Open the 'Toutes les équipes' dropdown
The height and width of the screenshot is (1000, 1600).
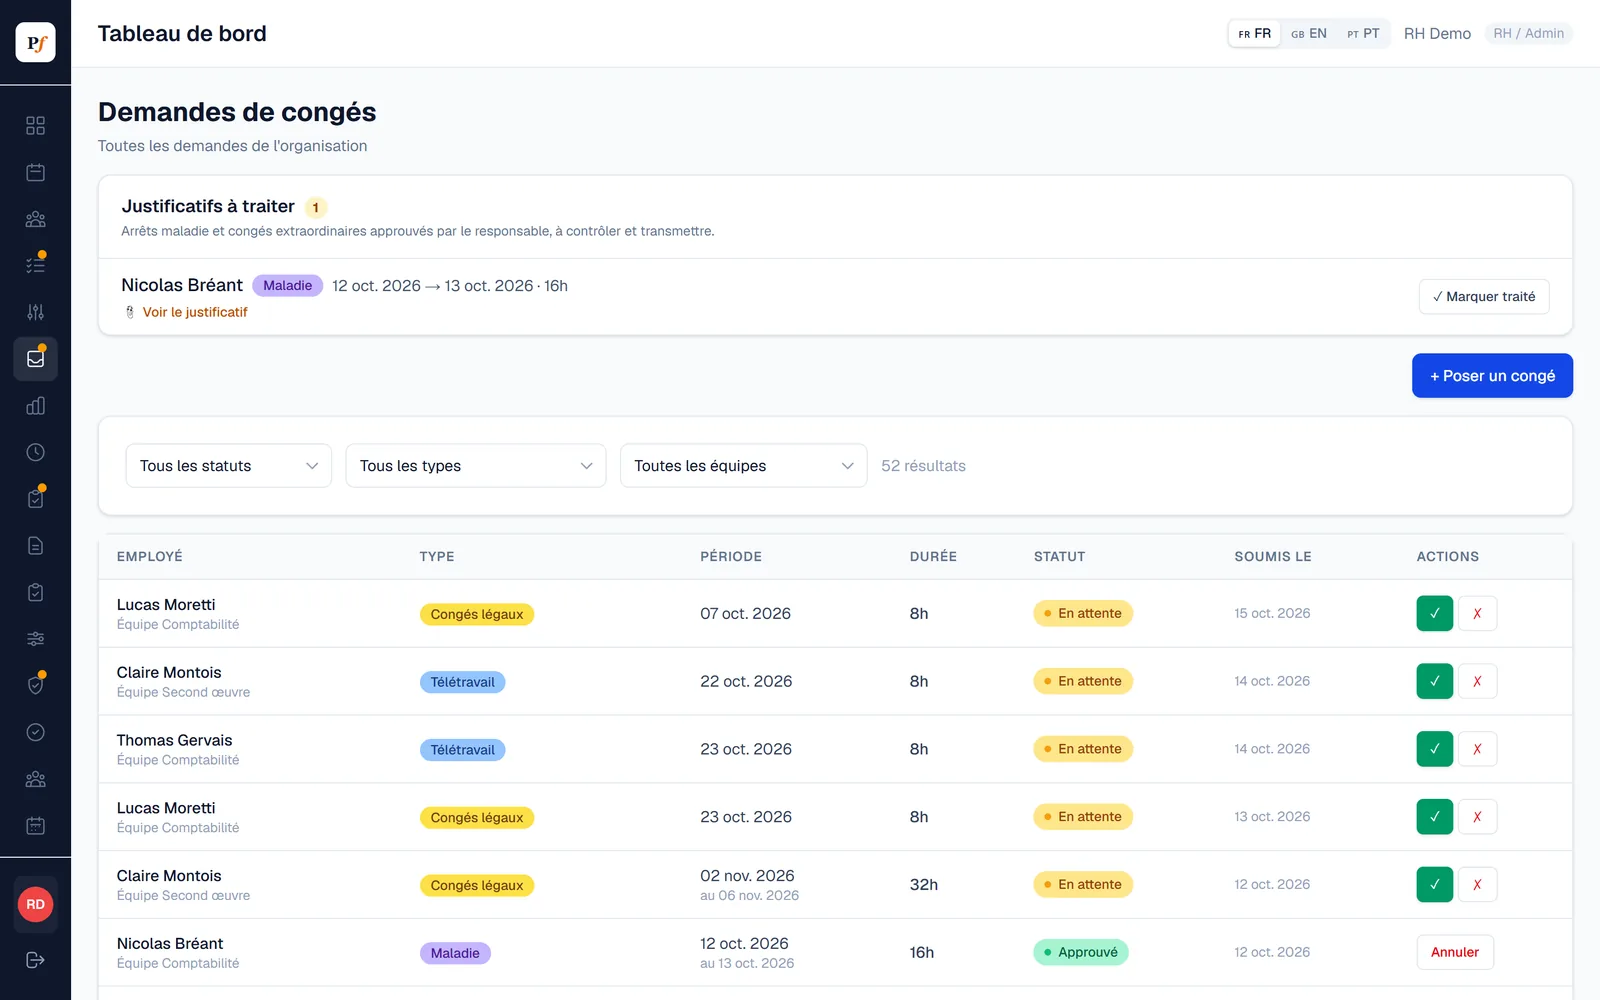click(744, 466)
